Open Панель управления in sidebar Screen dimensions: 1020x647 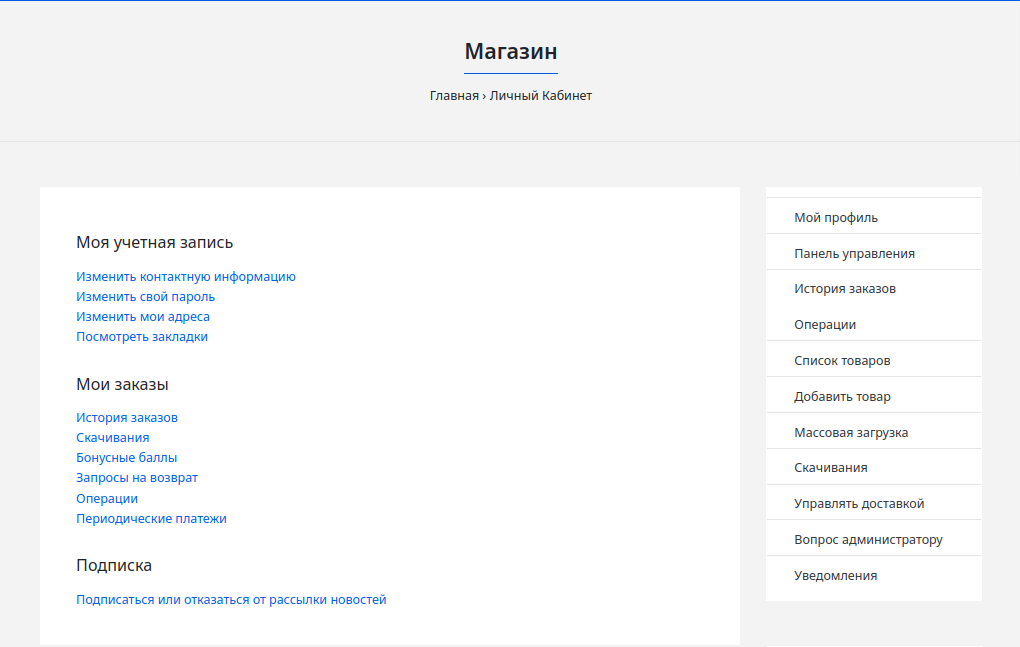click(854, 253)
